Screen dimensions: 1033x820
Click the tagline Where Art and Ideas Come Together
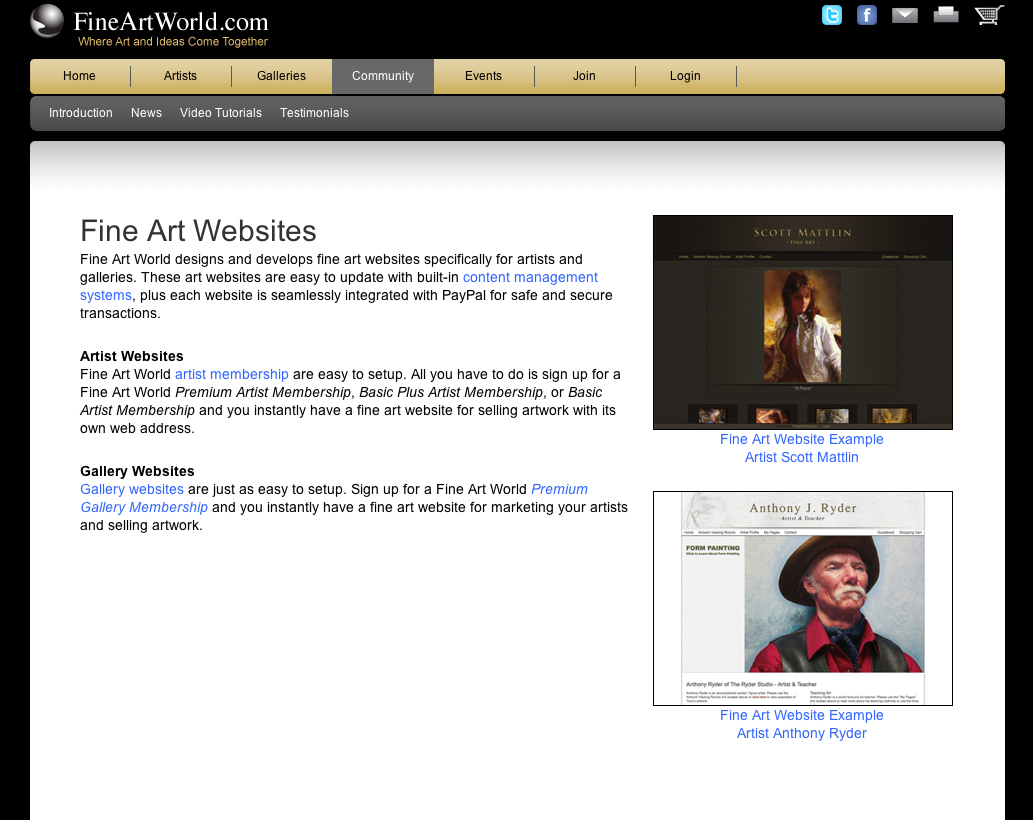tap(173, 41)
